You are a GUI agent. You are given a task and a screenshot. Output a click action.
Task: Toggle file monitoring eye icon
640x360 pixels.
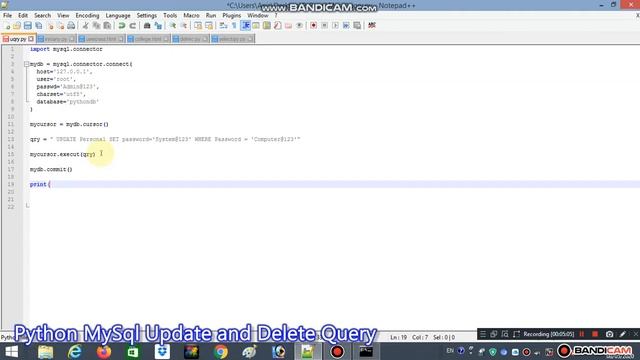click(299, 26)
